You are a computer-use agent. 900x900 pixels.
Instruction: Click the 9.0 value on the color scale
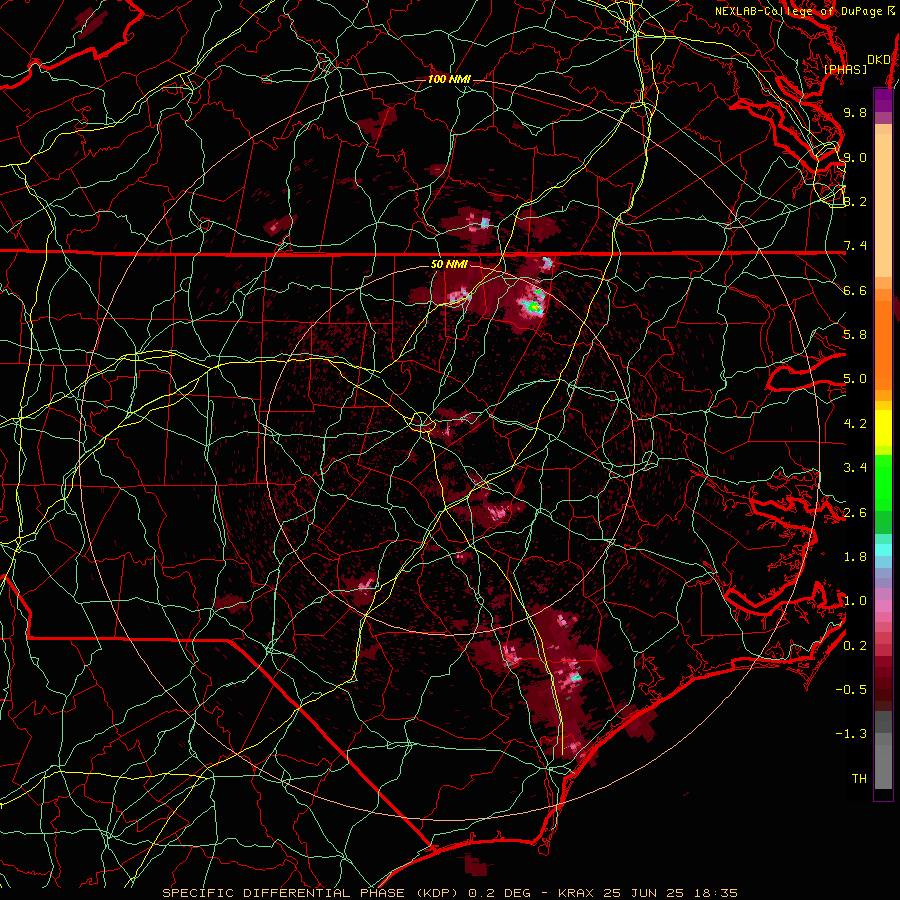click(855, 157)
